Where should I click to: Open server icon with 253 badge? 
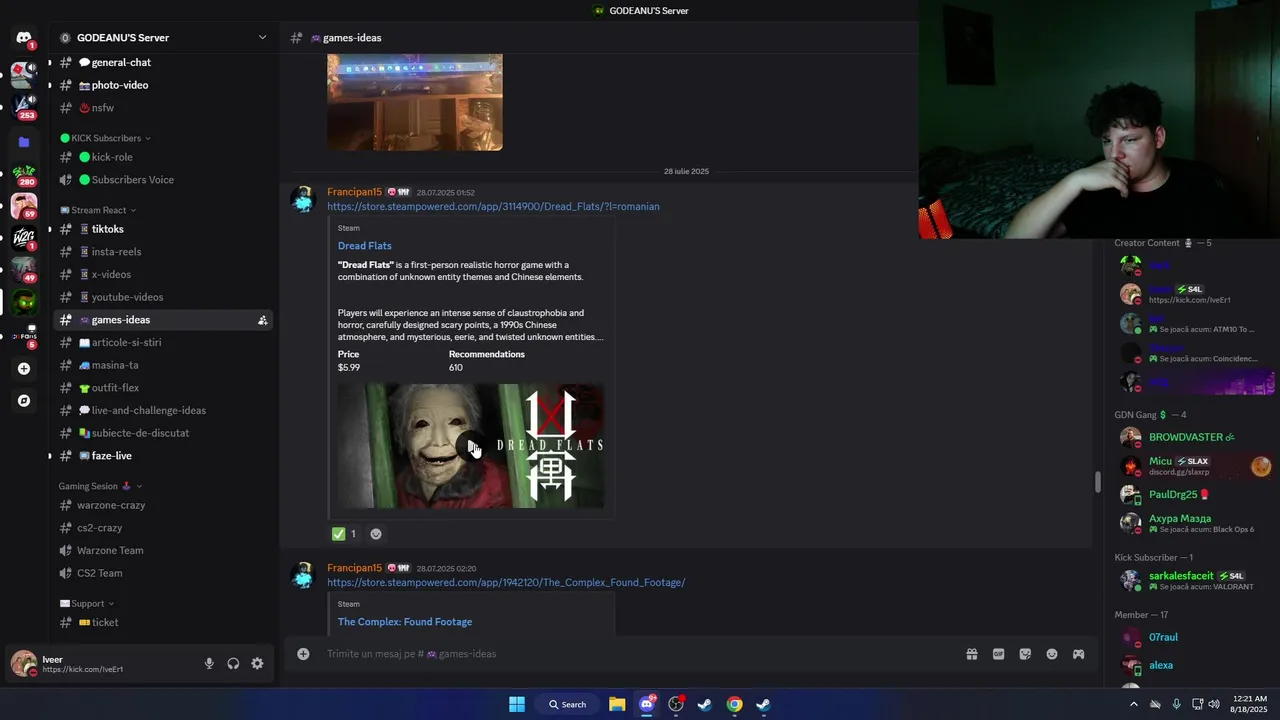point(24,106)
